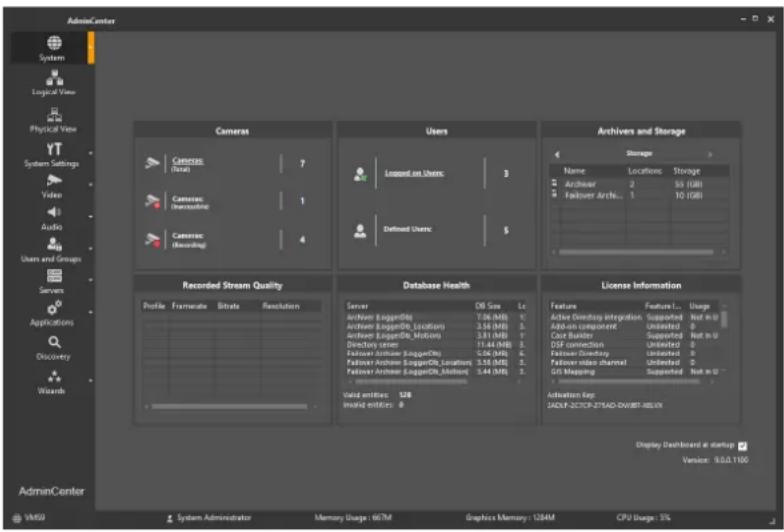
Task: Open the System globe icon
Action: click(54, 43)
